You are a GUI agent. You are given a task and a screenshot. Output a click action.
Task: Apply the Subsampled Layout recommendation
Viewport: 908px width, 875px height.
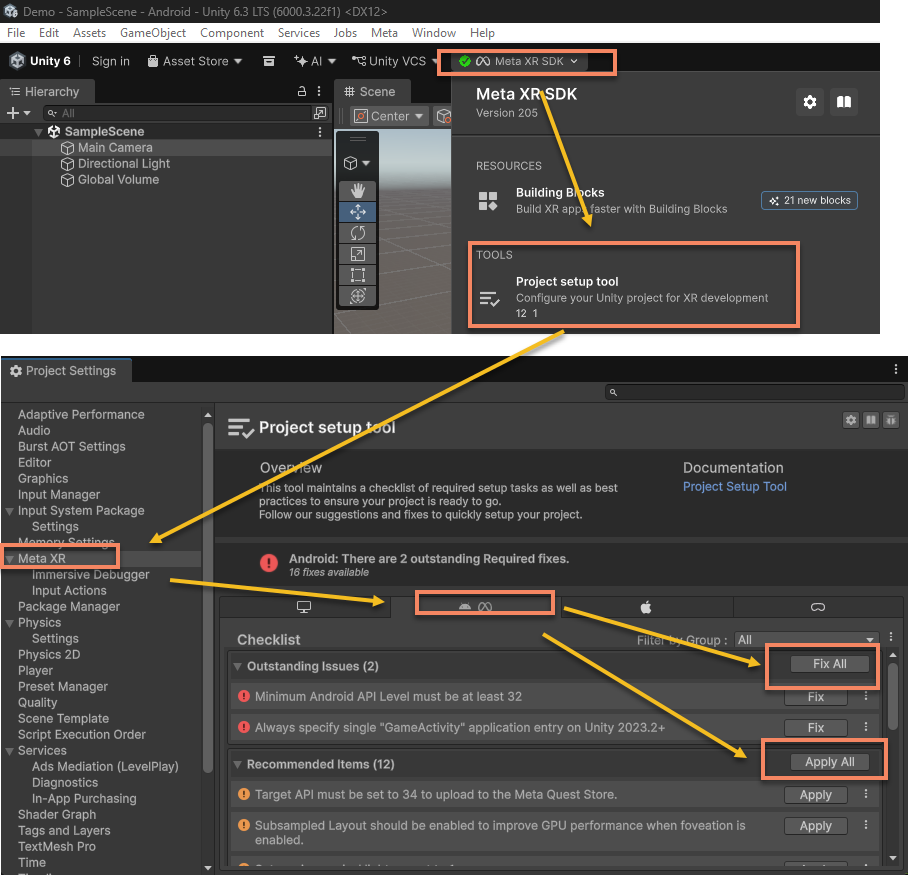[x=815, y=826]
